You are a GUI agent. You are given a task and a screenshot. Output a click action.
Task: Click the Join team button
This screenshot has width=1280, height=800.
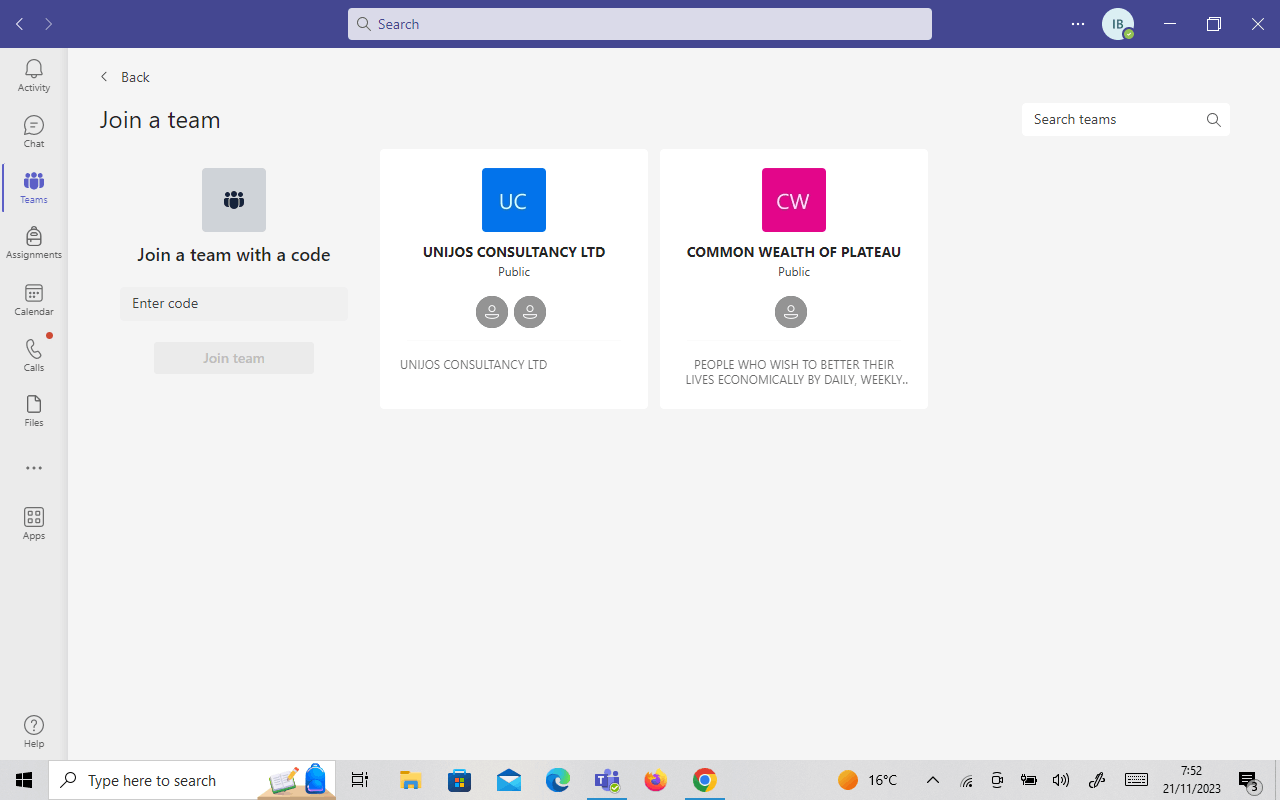click(234, 358)
